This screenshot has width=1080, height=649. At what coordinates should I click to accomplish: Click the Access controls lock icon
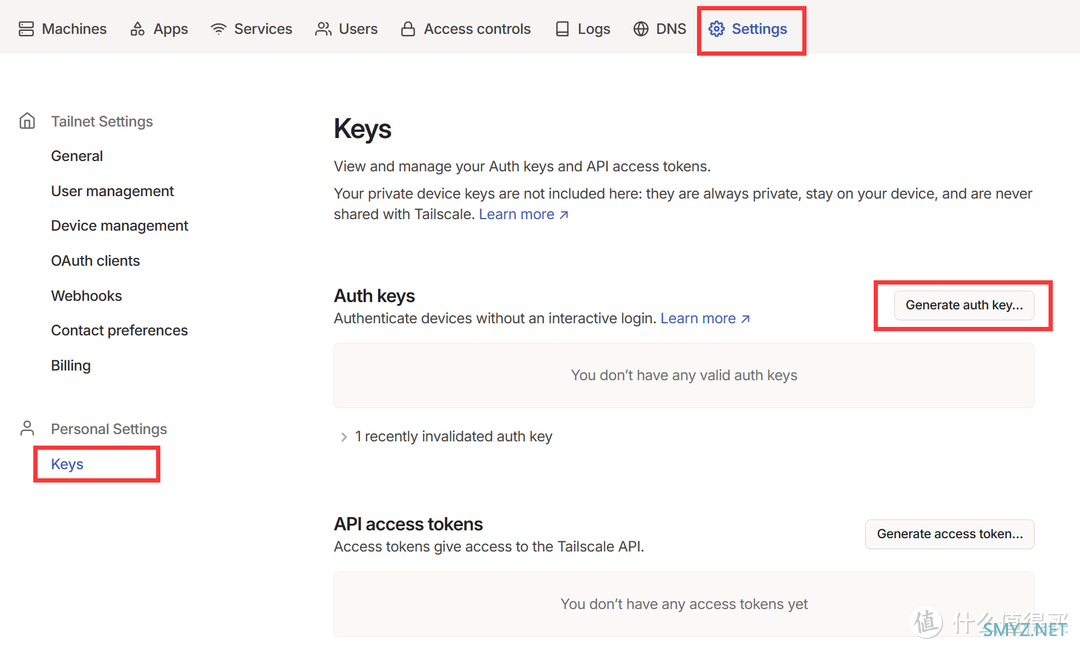pos(408,29)
